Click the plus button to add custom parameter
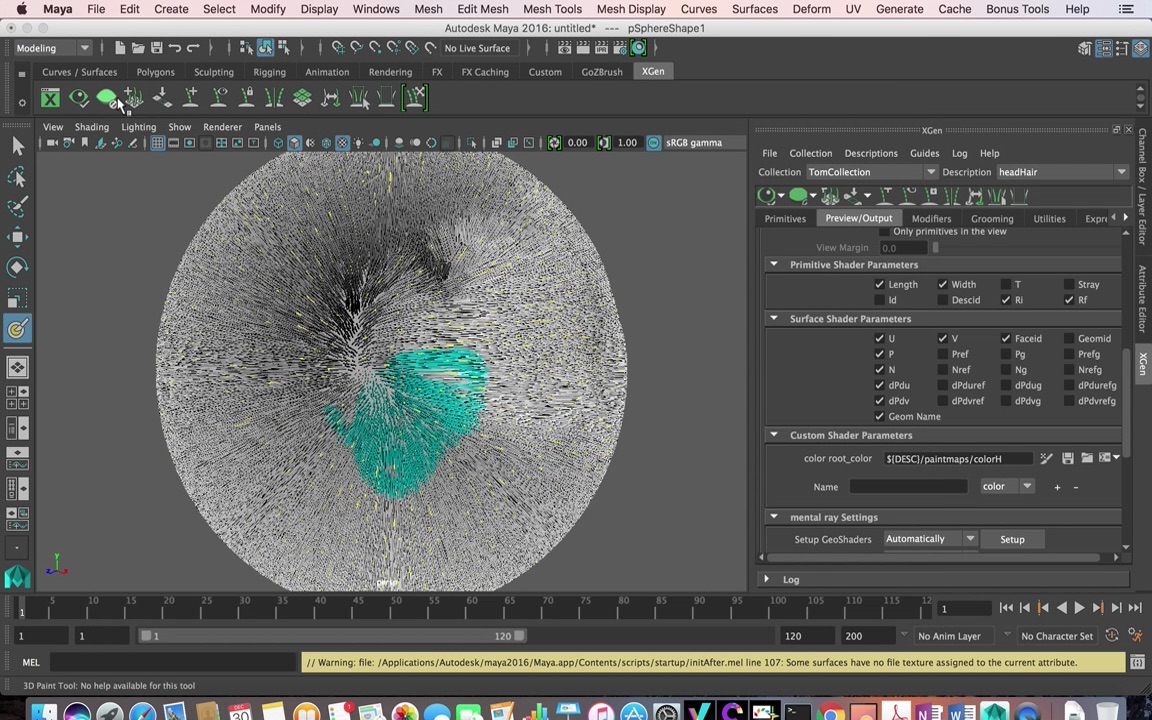1152x720 pixels. tap(1057, 487)
